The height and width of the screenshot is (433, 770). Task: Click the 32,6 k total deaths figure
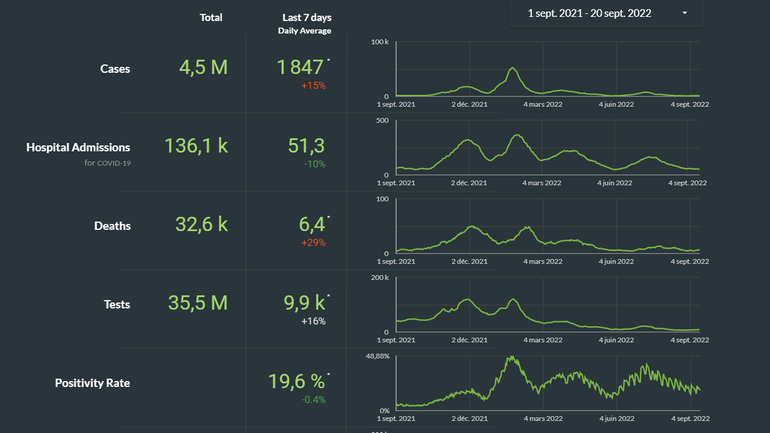(203, 225)
